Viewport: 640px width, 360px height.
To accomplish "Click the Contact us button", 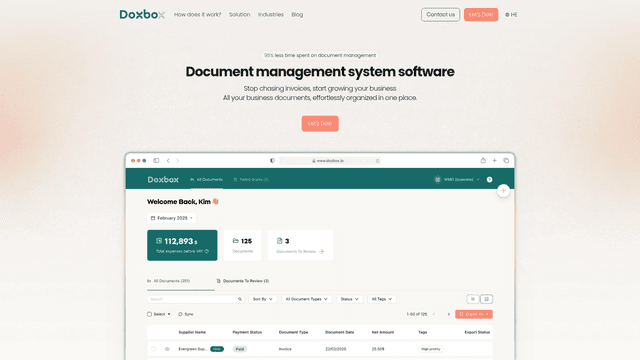I will click(x=440, y=15).
